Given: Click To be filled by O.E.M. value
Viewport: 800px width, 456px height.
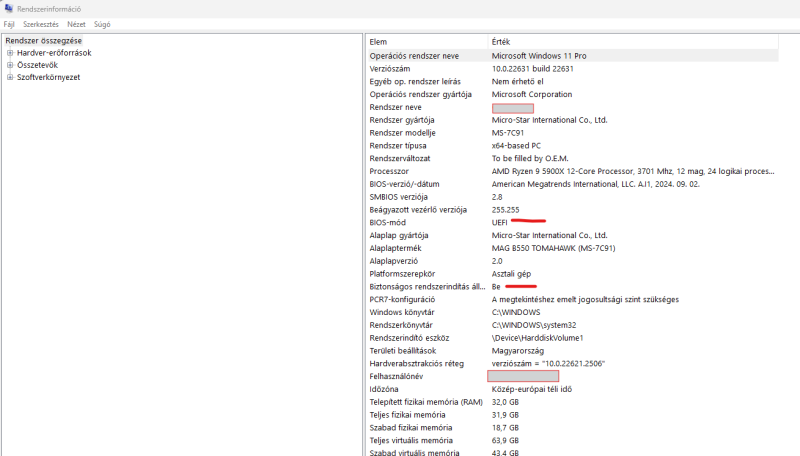Looking at the screenshot, I should [530, 158].
